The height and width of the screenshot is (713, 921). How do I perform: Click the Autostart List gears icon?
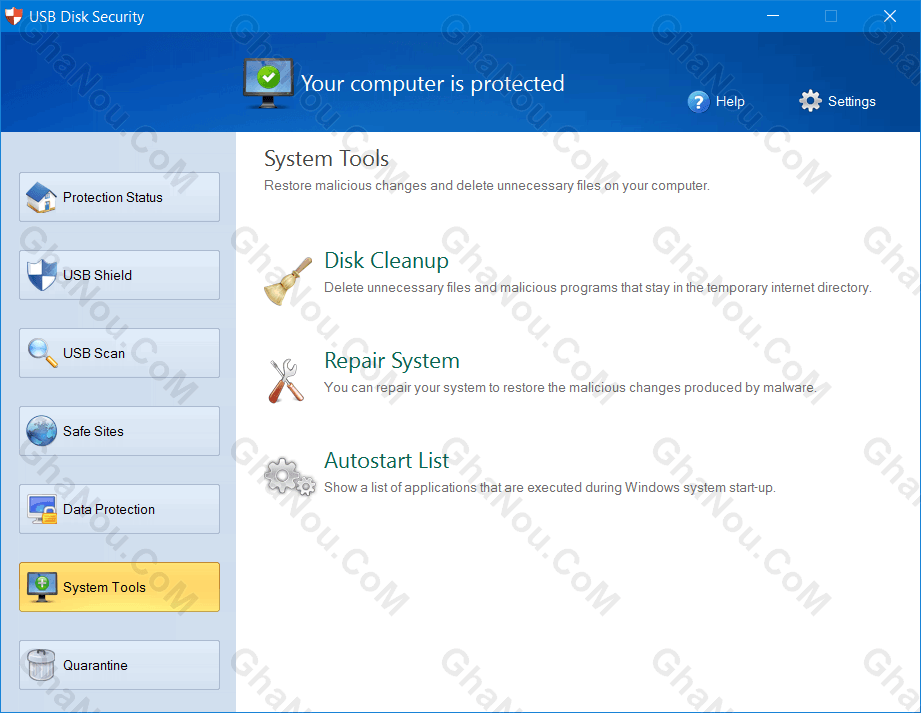coord(290,476)
